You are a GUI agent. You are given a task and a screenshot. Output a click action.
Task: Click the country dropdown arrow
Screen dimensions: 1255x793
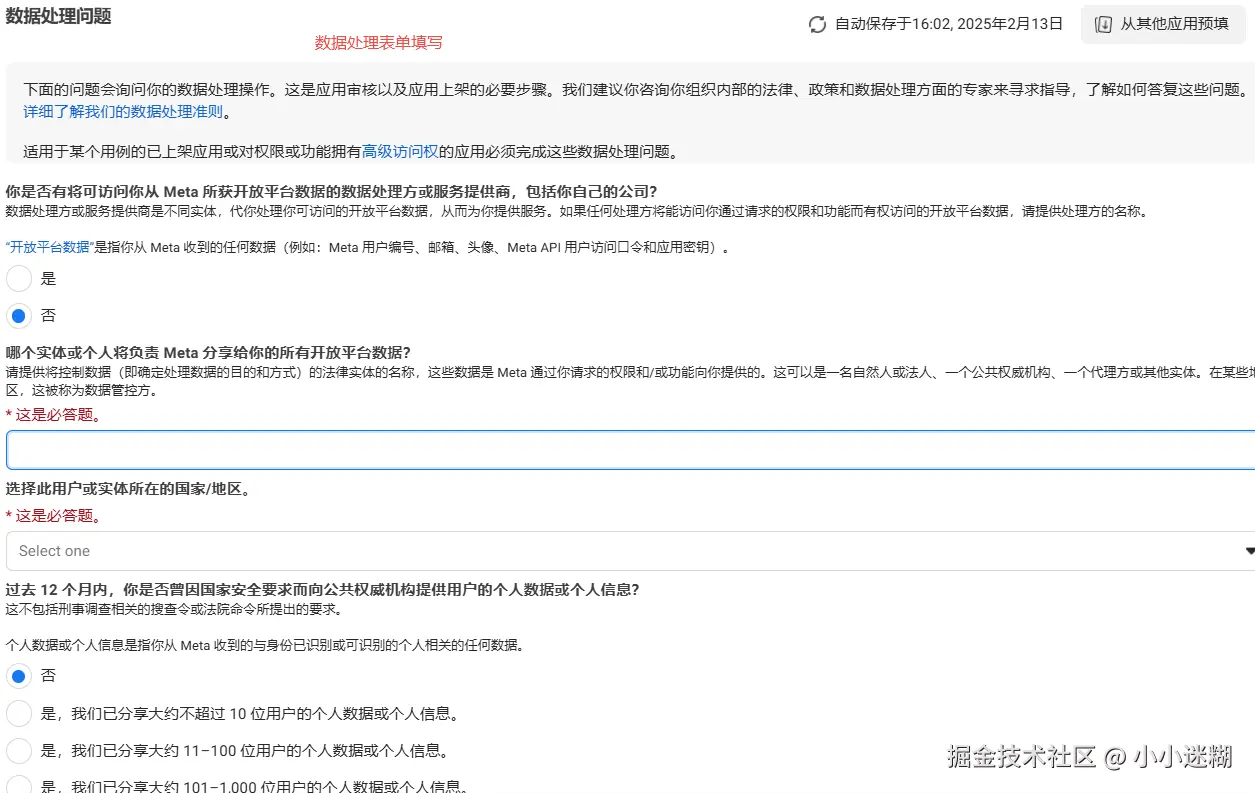(1249, 551)
